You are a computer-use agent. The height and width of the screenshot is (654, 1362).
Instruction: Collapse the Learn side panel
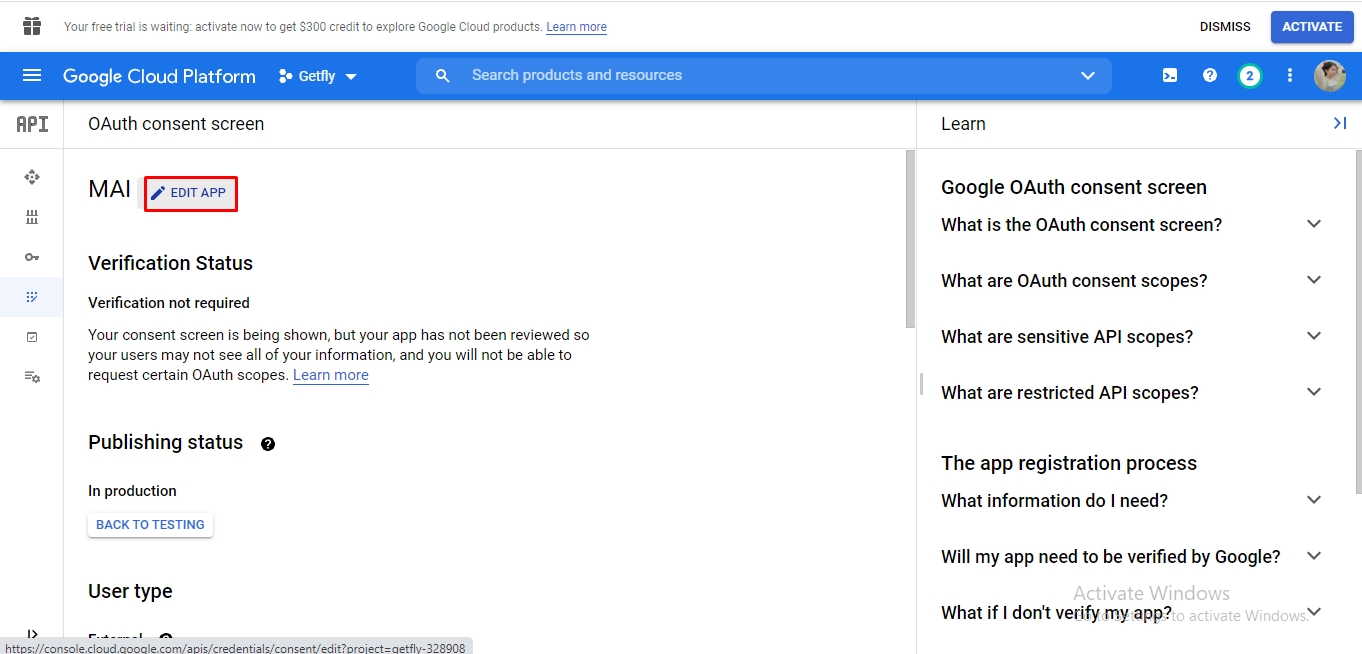pos(1339,123)
